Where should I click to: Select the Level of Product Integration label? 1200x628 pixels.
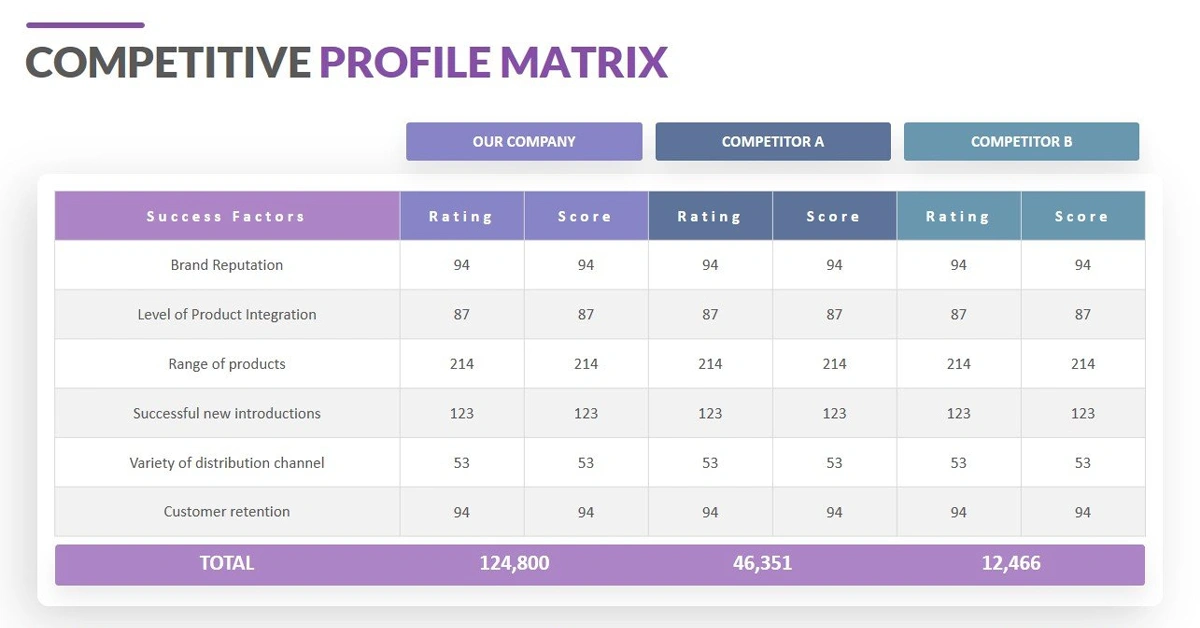click(227, 314)
